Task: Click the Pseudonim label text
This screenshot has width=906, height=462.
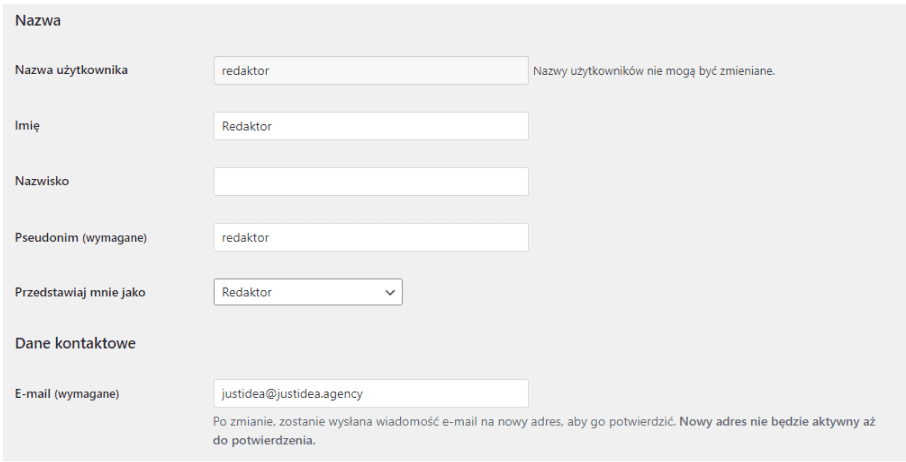Action: click(47, 237)
